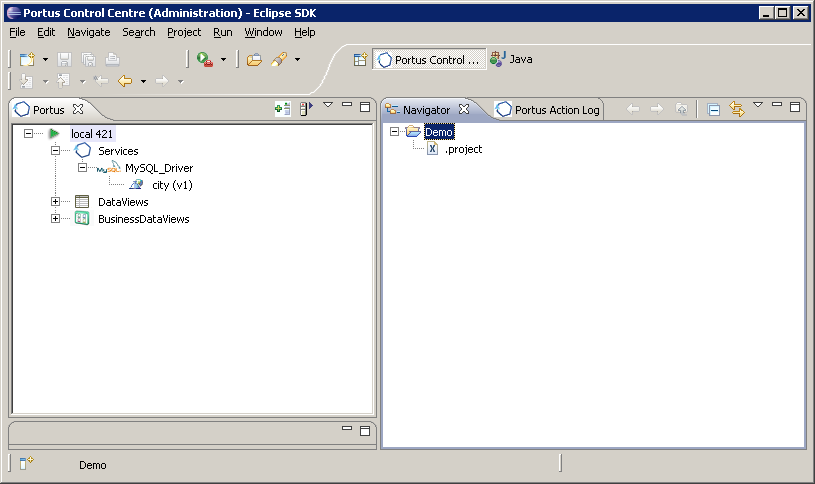Open the New wizard dropdown arrow

click(x=45, y=60)
